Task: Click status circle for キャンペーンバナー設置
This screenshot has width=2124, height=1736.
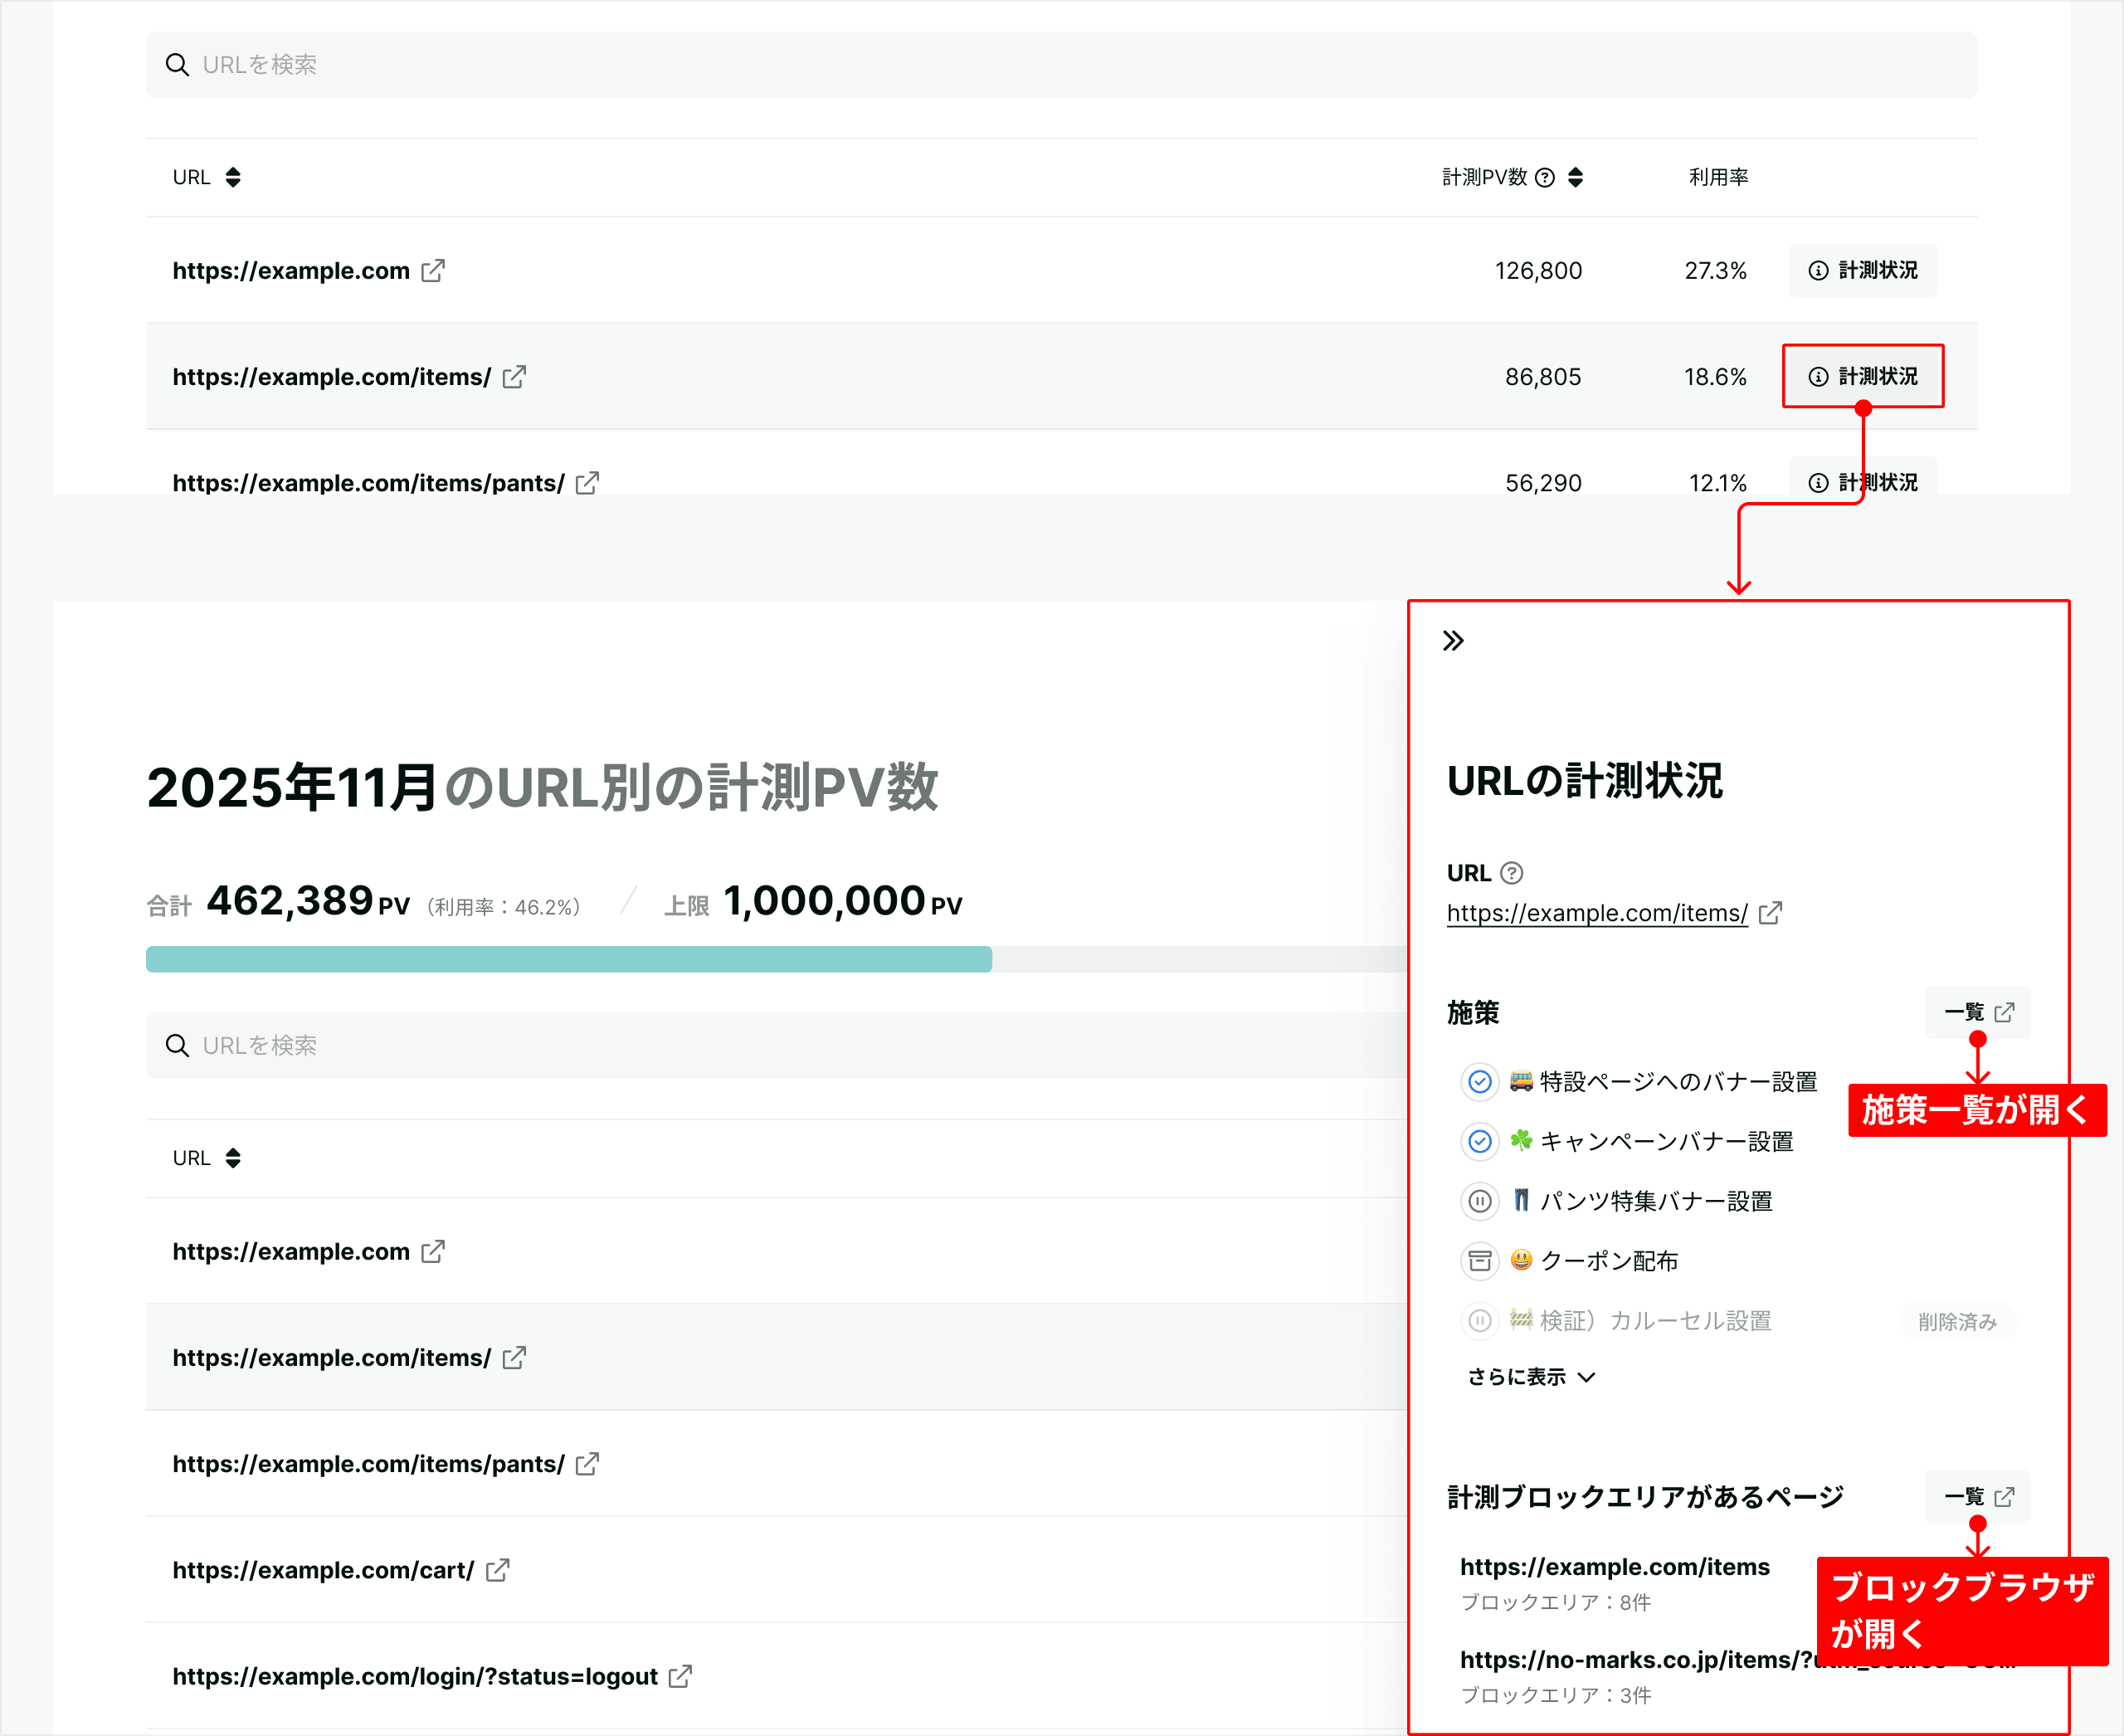Action: pyautogui.click(x=1480, y=1142)
